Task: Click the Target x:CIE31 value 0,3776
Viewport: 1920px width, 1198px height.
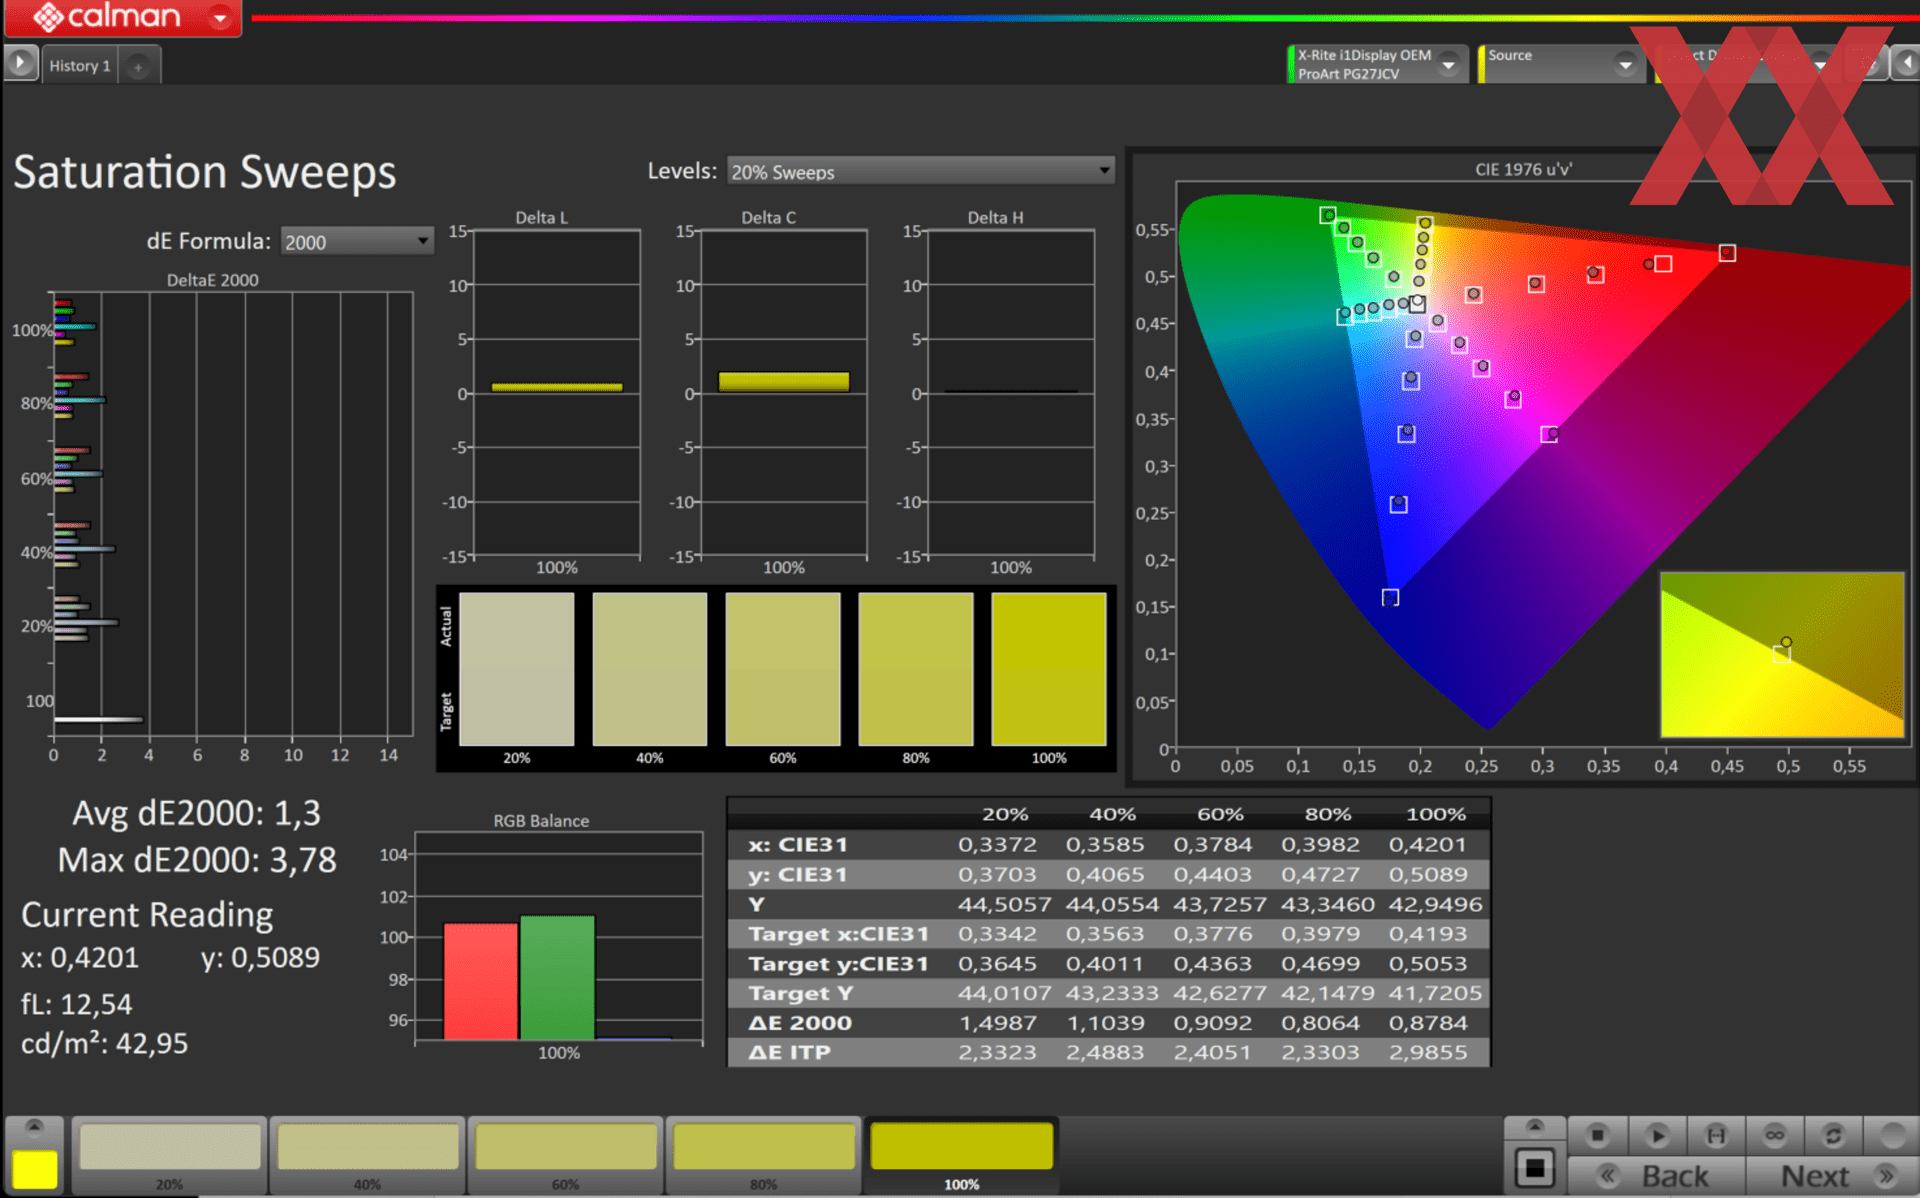Action: click(x=1212, y=934)
